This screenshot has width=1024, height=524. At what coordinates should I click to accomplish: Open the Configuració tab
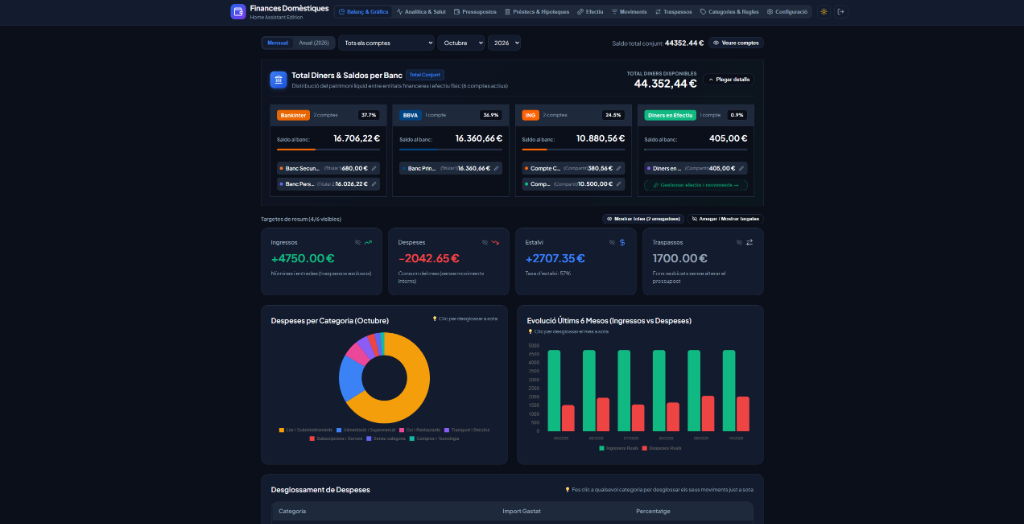click(787, 12)
